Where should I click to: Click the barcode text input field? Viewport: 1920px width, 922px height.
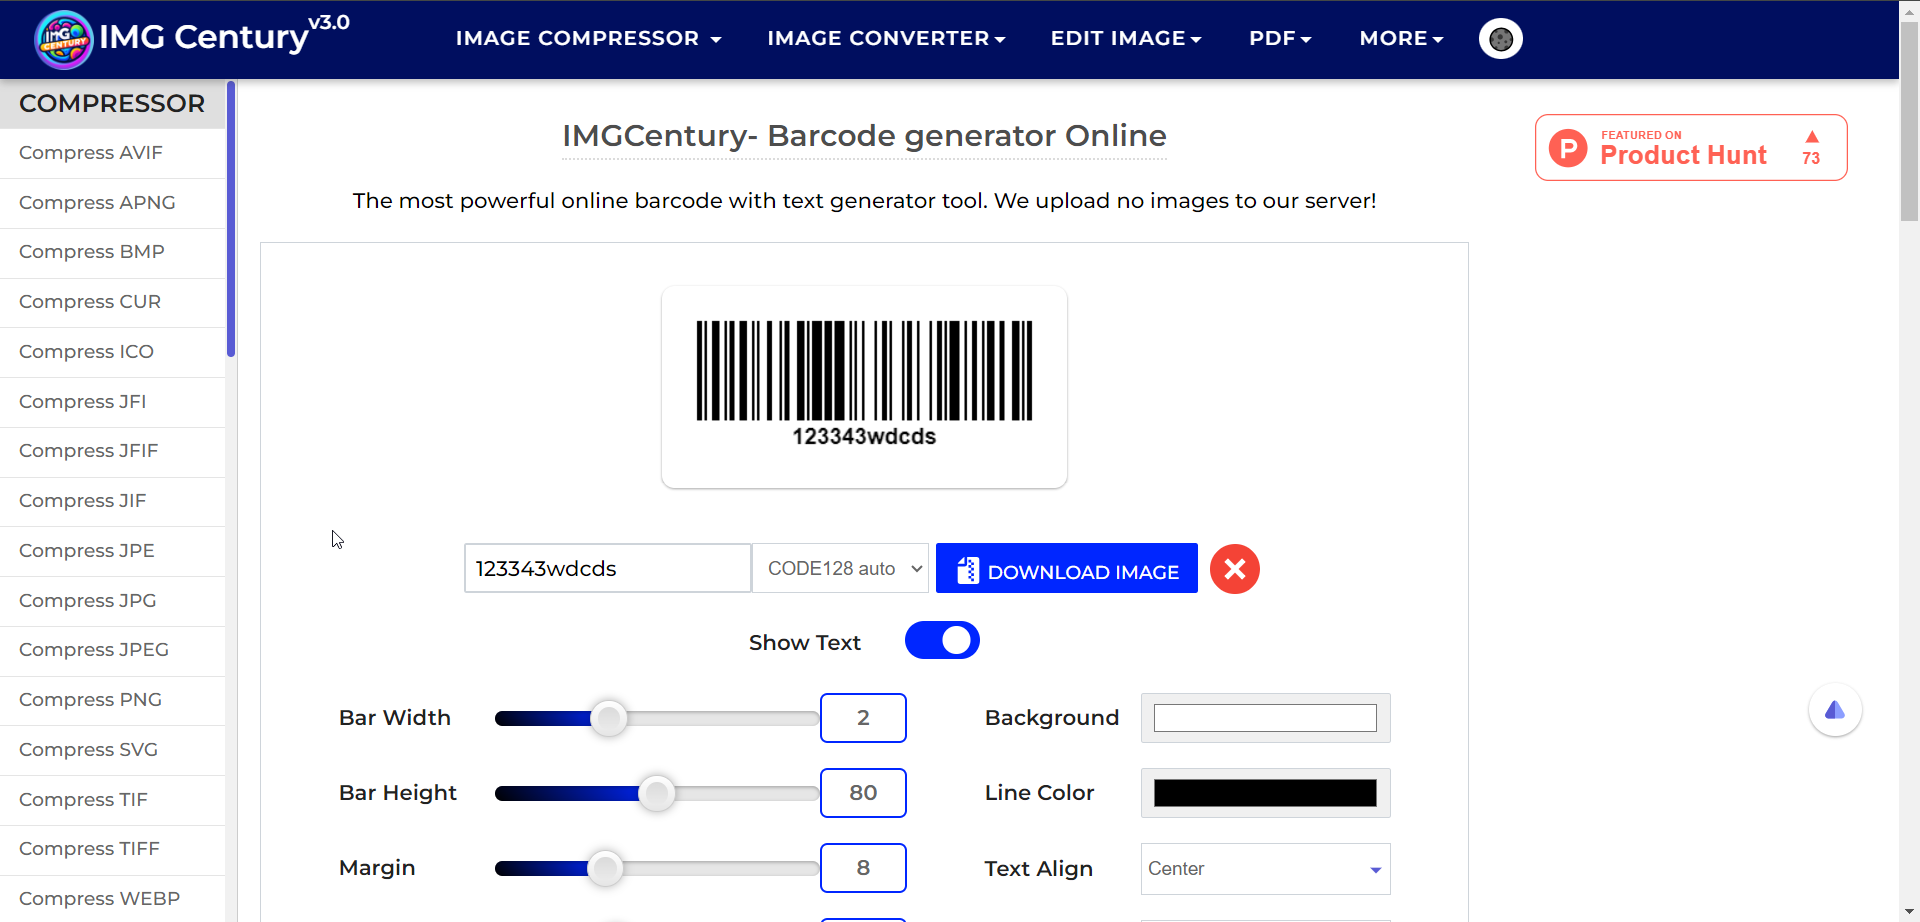(x=608, y=568)
